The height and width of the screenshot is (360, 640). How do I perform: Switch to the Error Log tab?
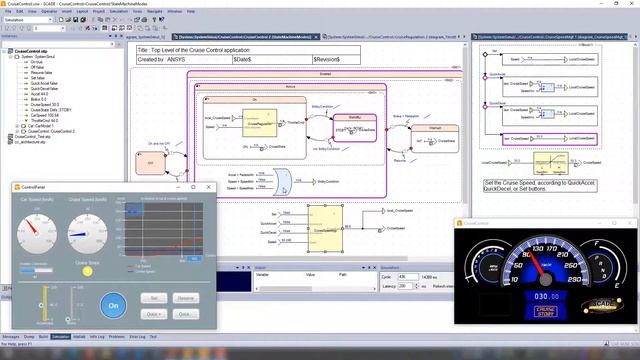click(x=137, y=337)
